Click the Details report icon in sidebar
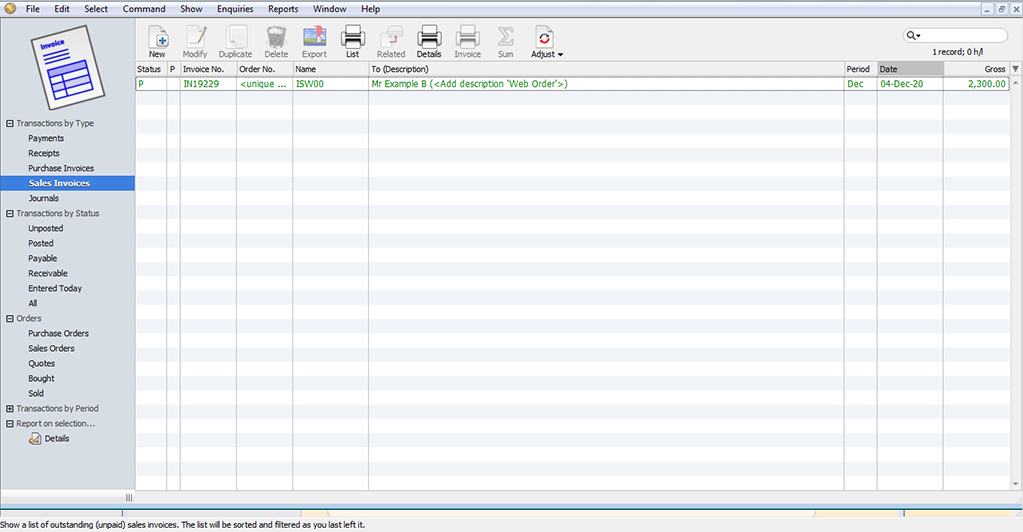The width and height of the screenshot is (1023, 532). (x=35, y=439)
